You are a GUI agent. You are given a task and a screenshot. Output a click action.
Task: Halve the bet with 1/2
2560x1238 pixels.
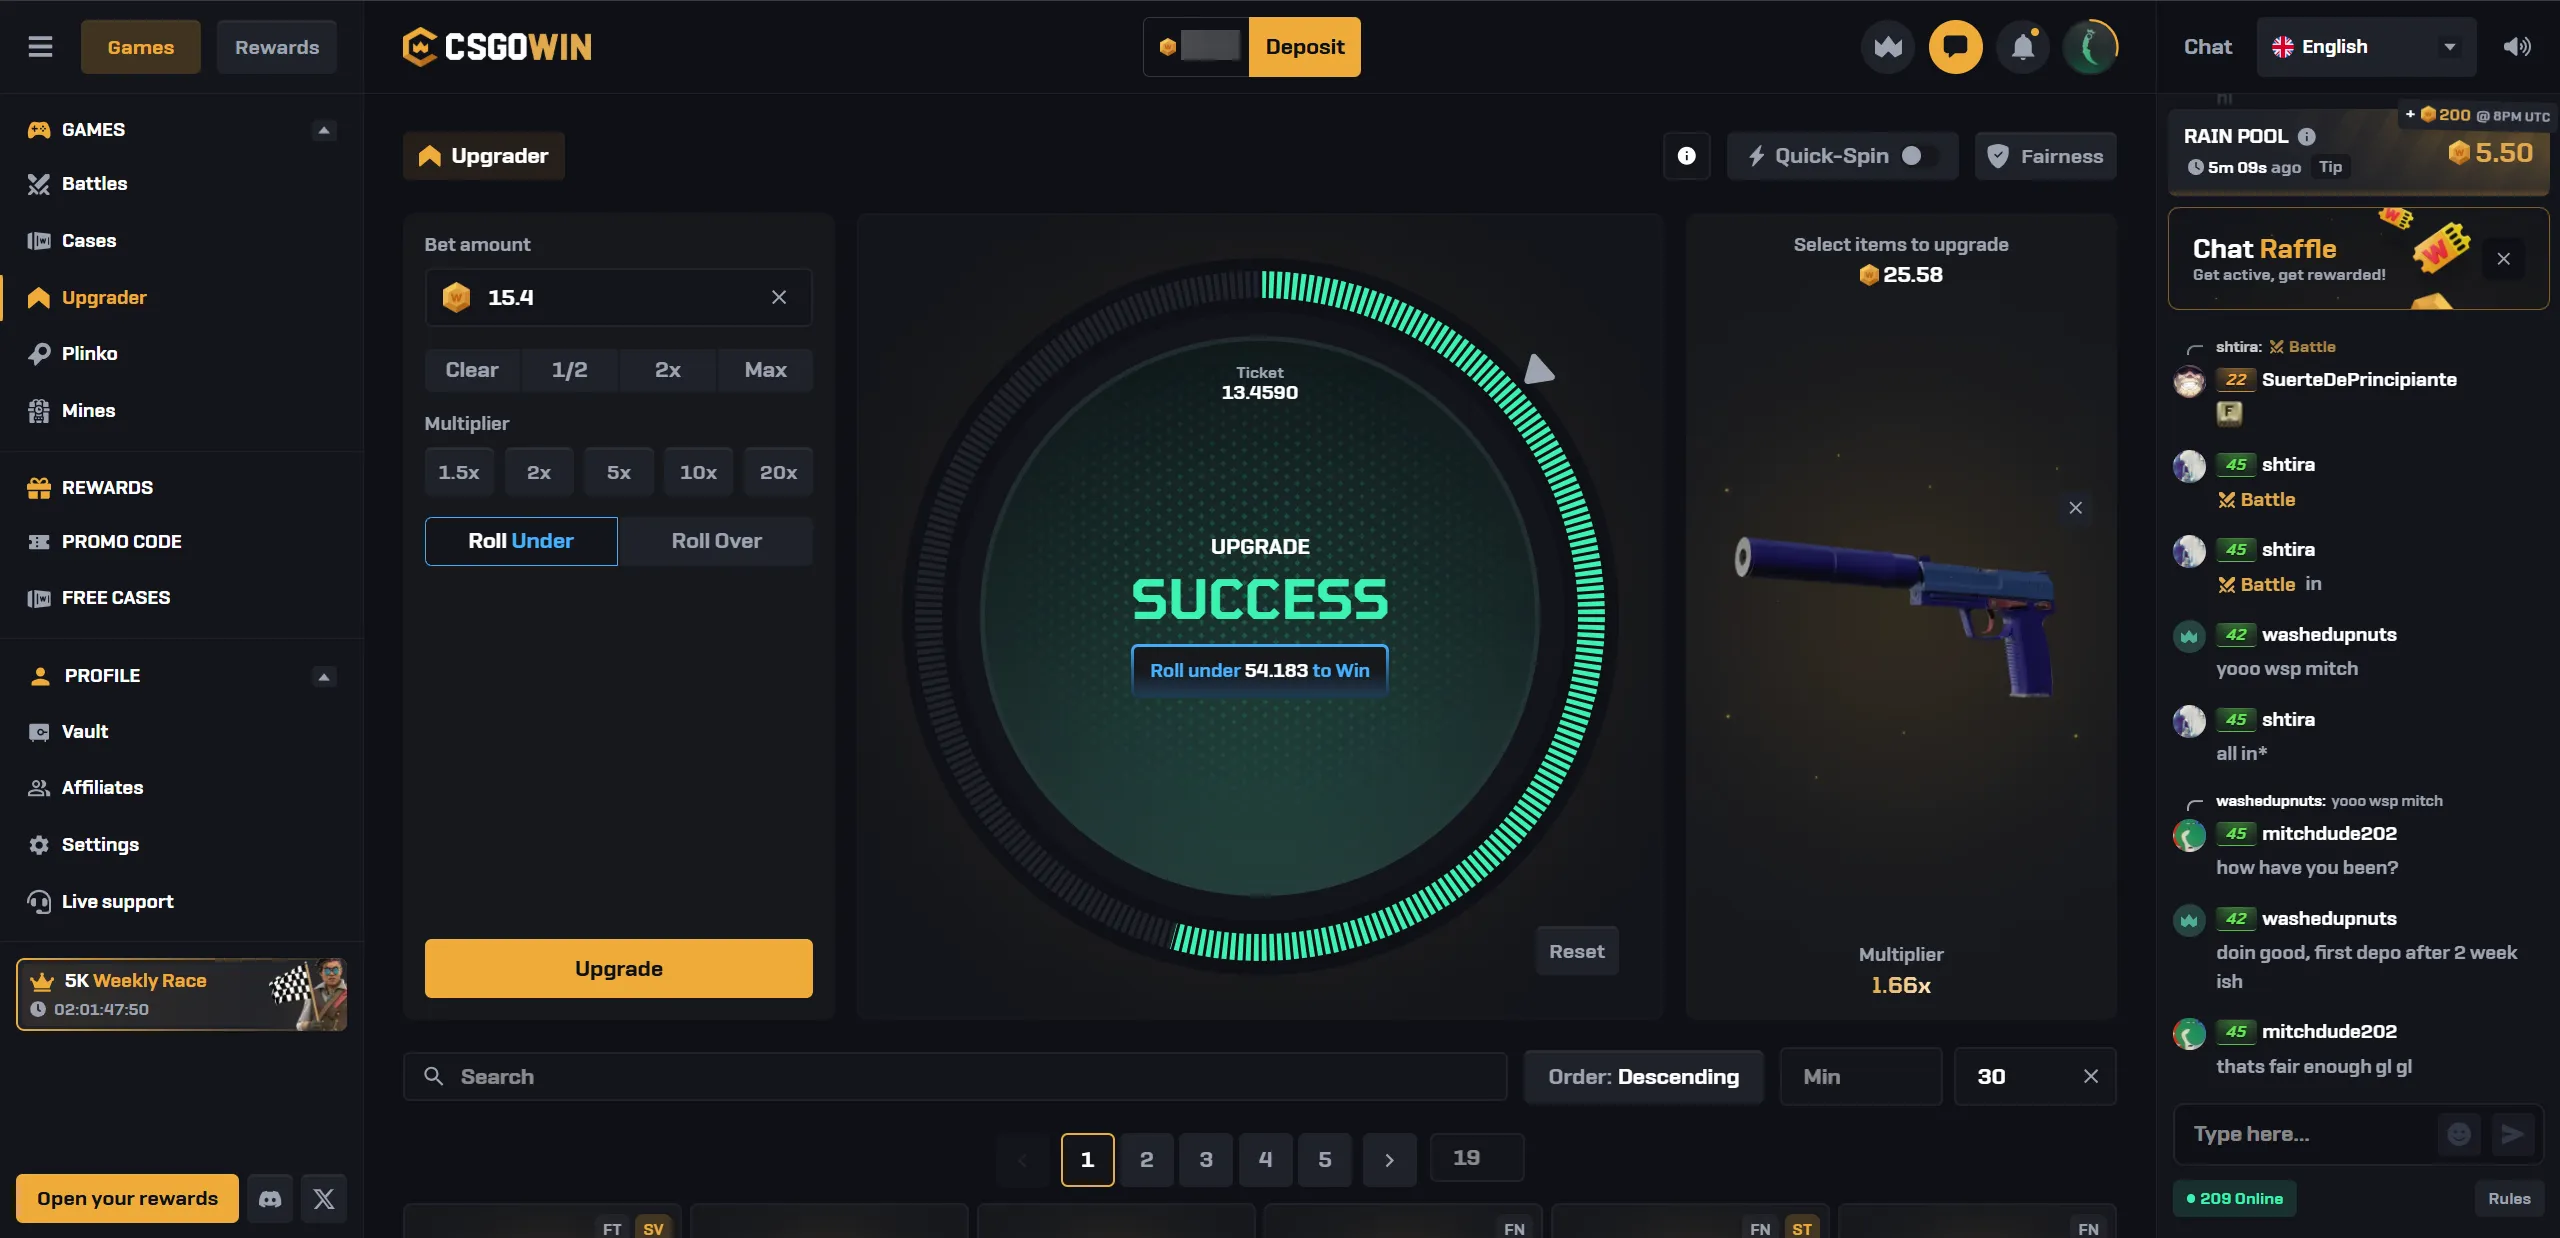tap(570, 370)
